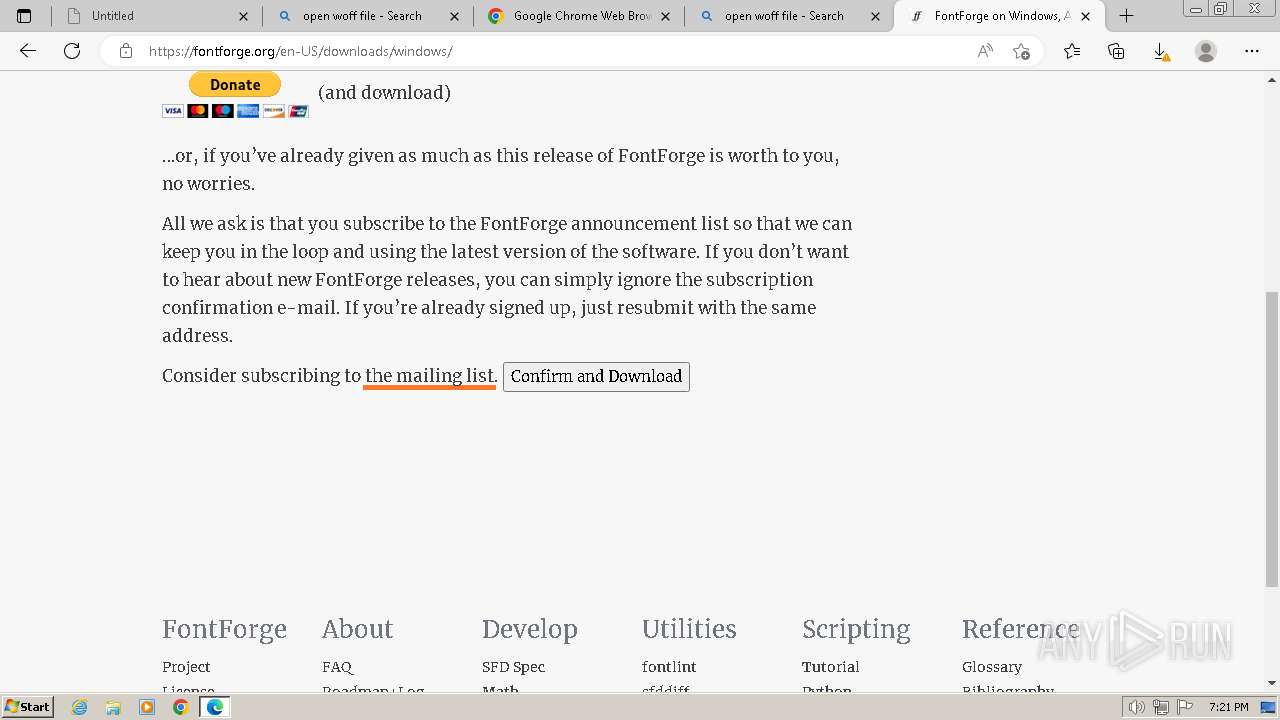Click Show desktop tray icon
This screenshot has width=1280, height=720.
(1268, 707)
